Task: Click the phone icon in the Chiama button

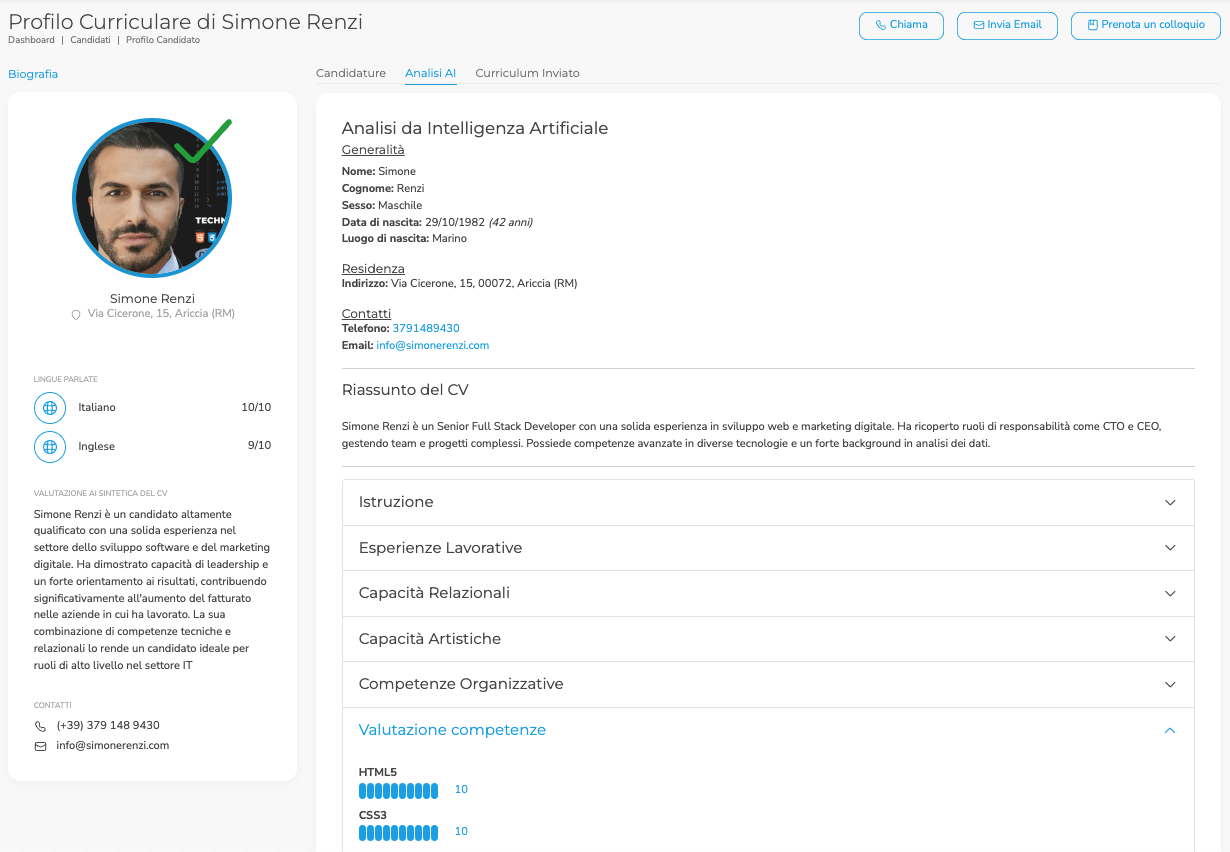Action: tap(881, 25)
